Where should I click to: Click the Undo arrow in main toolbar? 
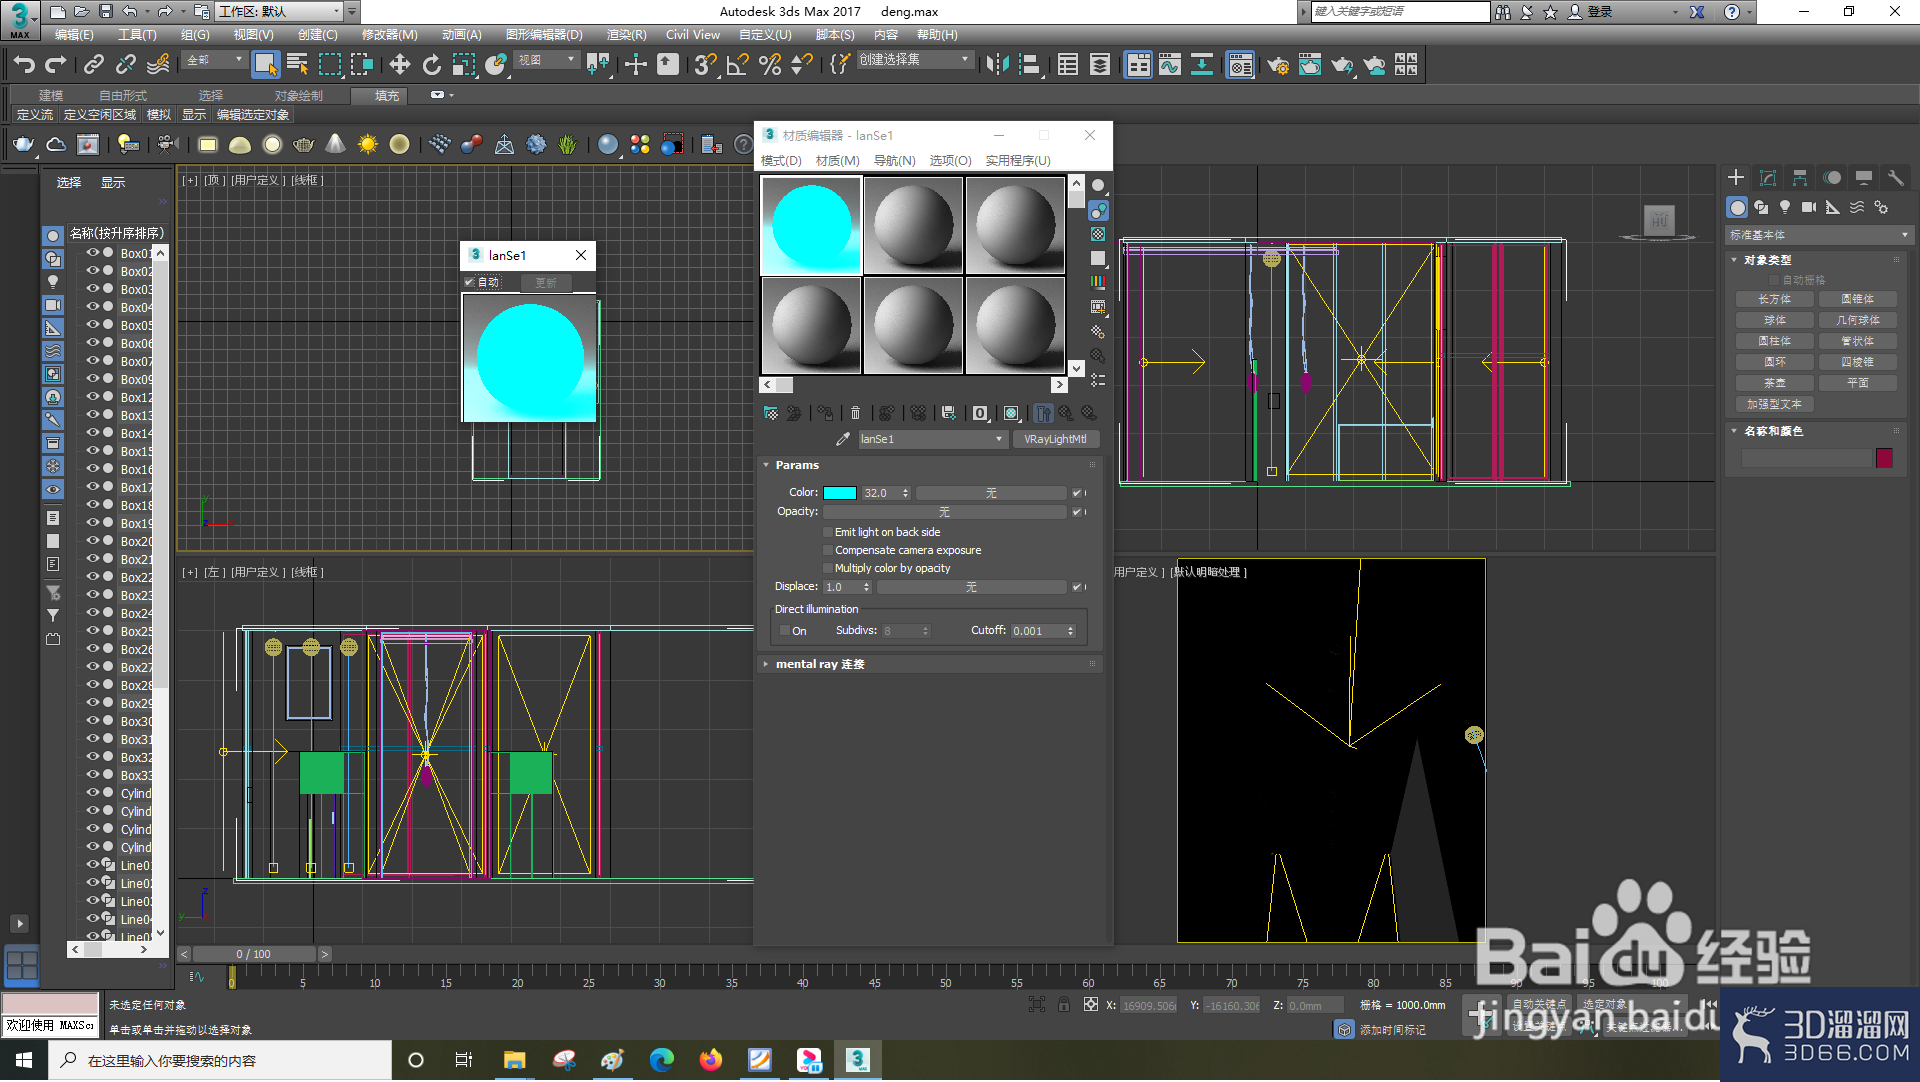(x=24, y=65)
